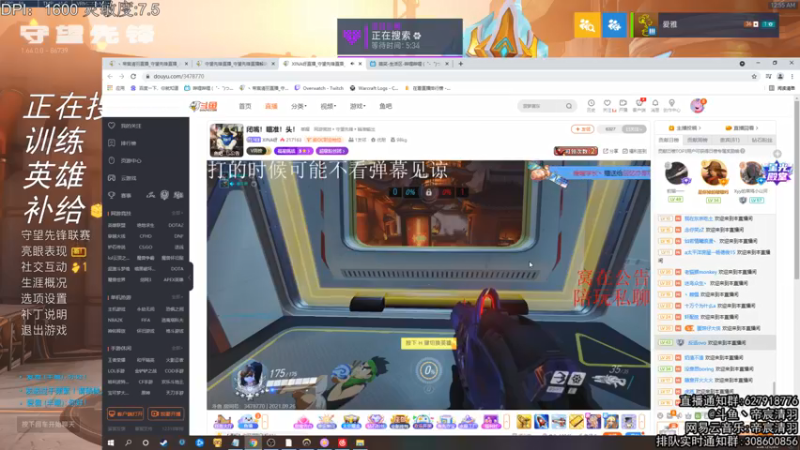
Task: Go to 首页 in the Douyu navigation
Action: pyautogui.click(x=245, y=106)
